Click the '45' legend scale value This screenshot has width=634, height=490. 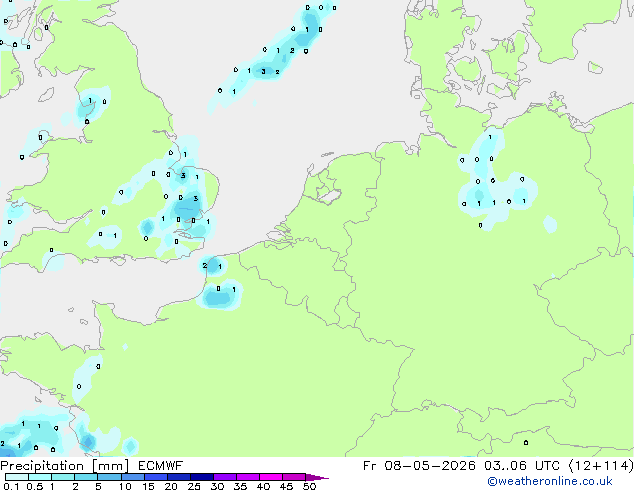pos(286,486)
